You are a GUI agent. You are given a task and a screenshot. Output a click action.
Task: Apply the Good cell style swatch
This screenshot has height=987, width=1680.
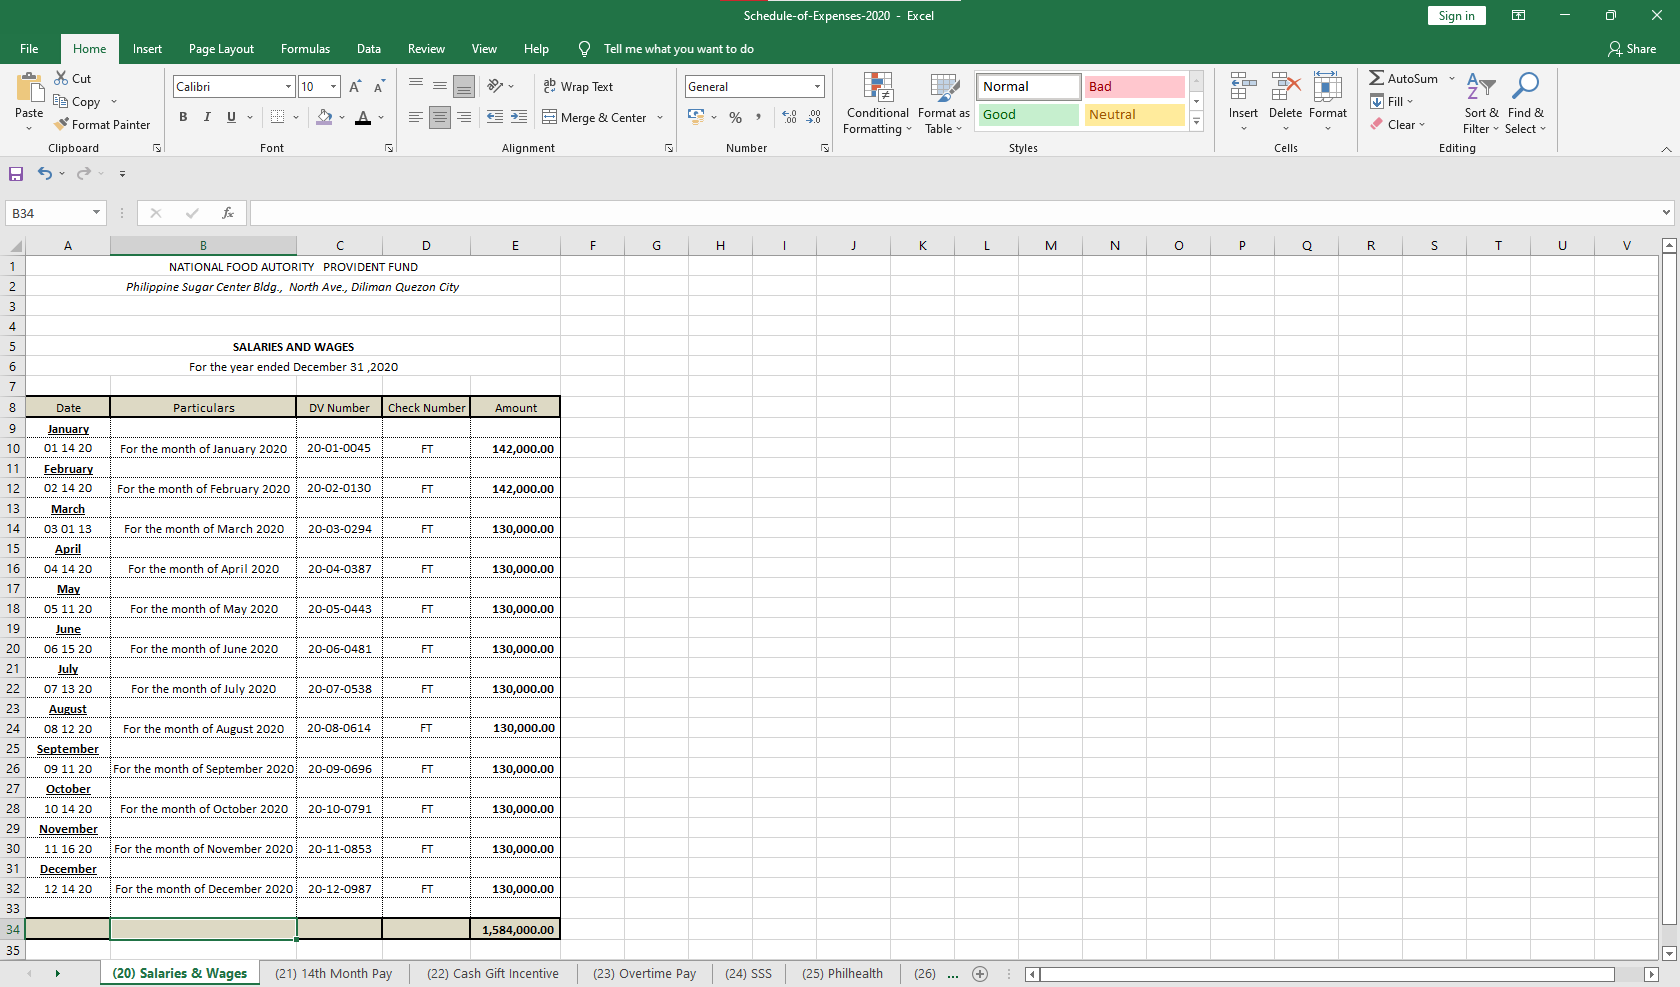[x=1029, y=115]
